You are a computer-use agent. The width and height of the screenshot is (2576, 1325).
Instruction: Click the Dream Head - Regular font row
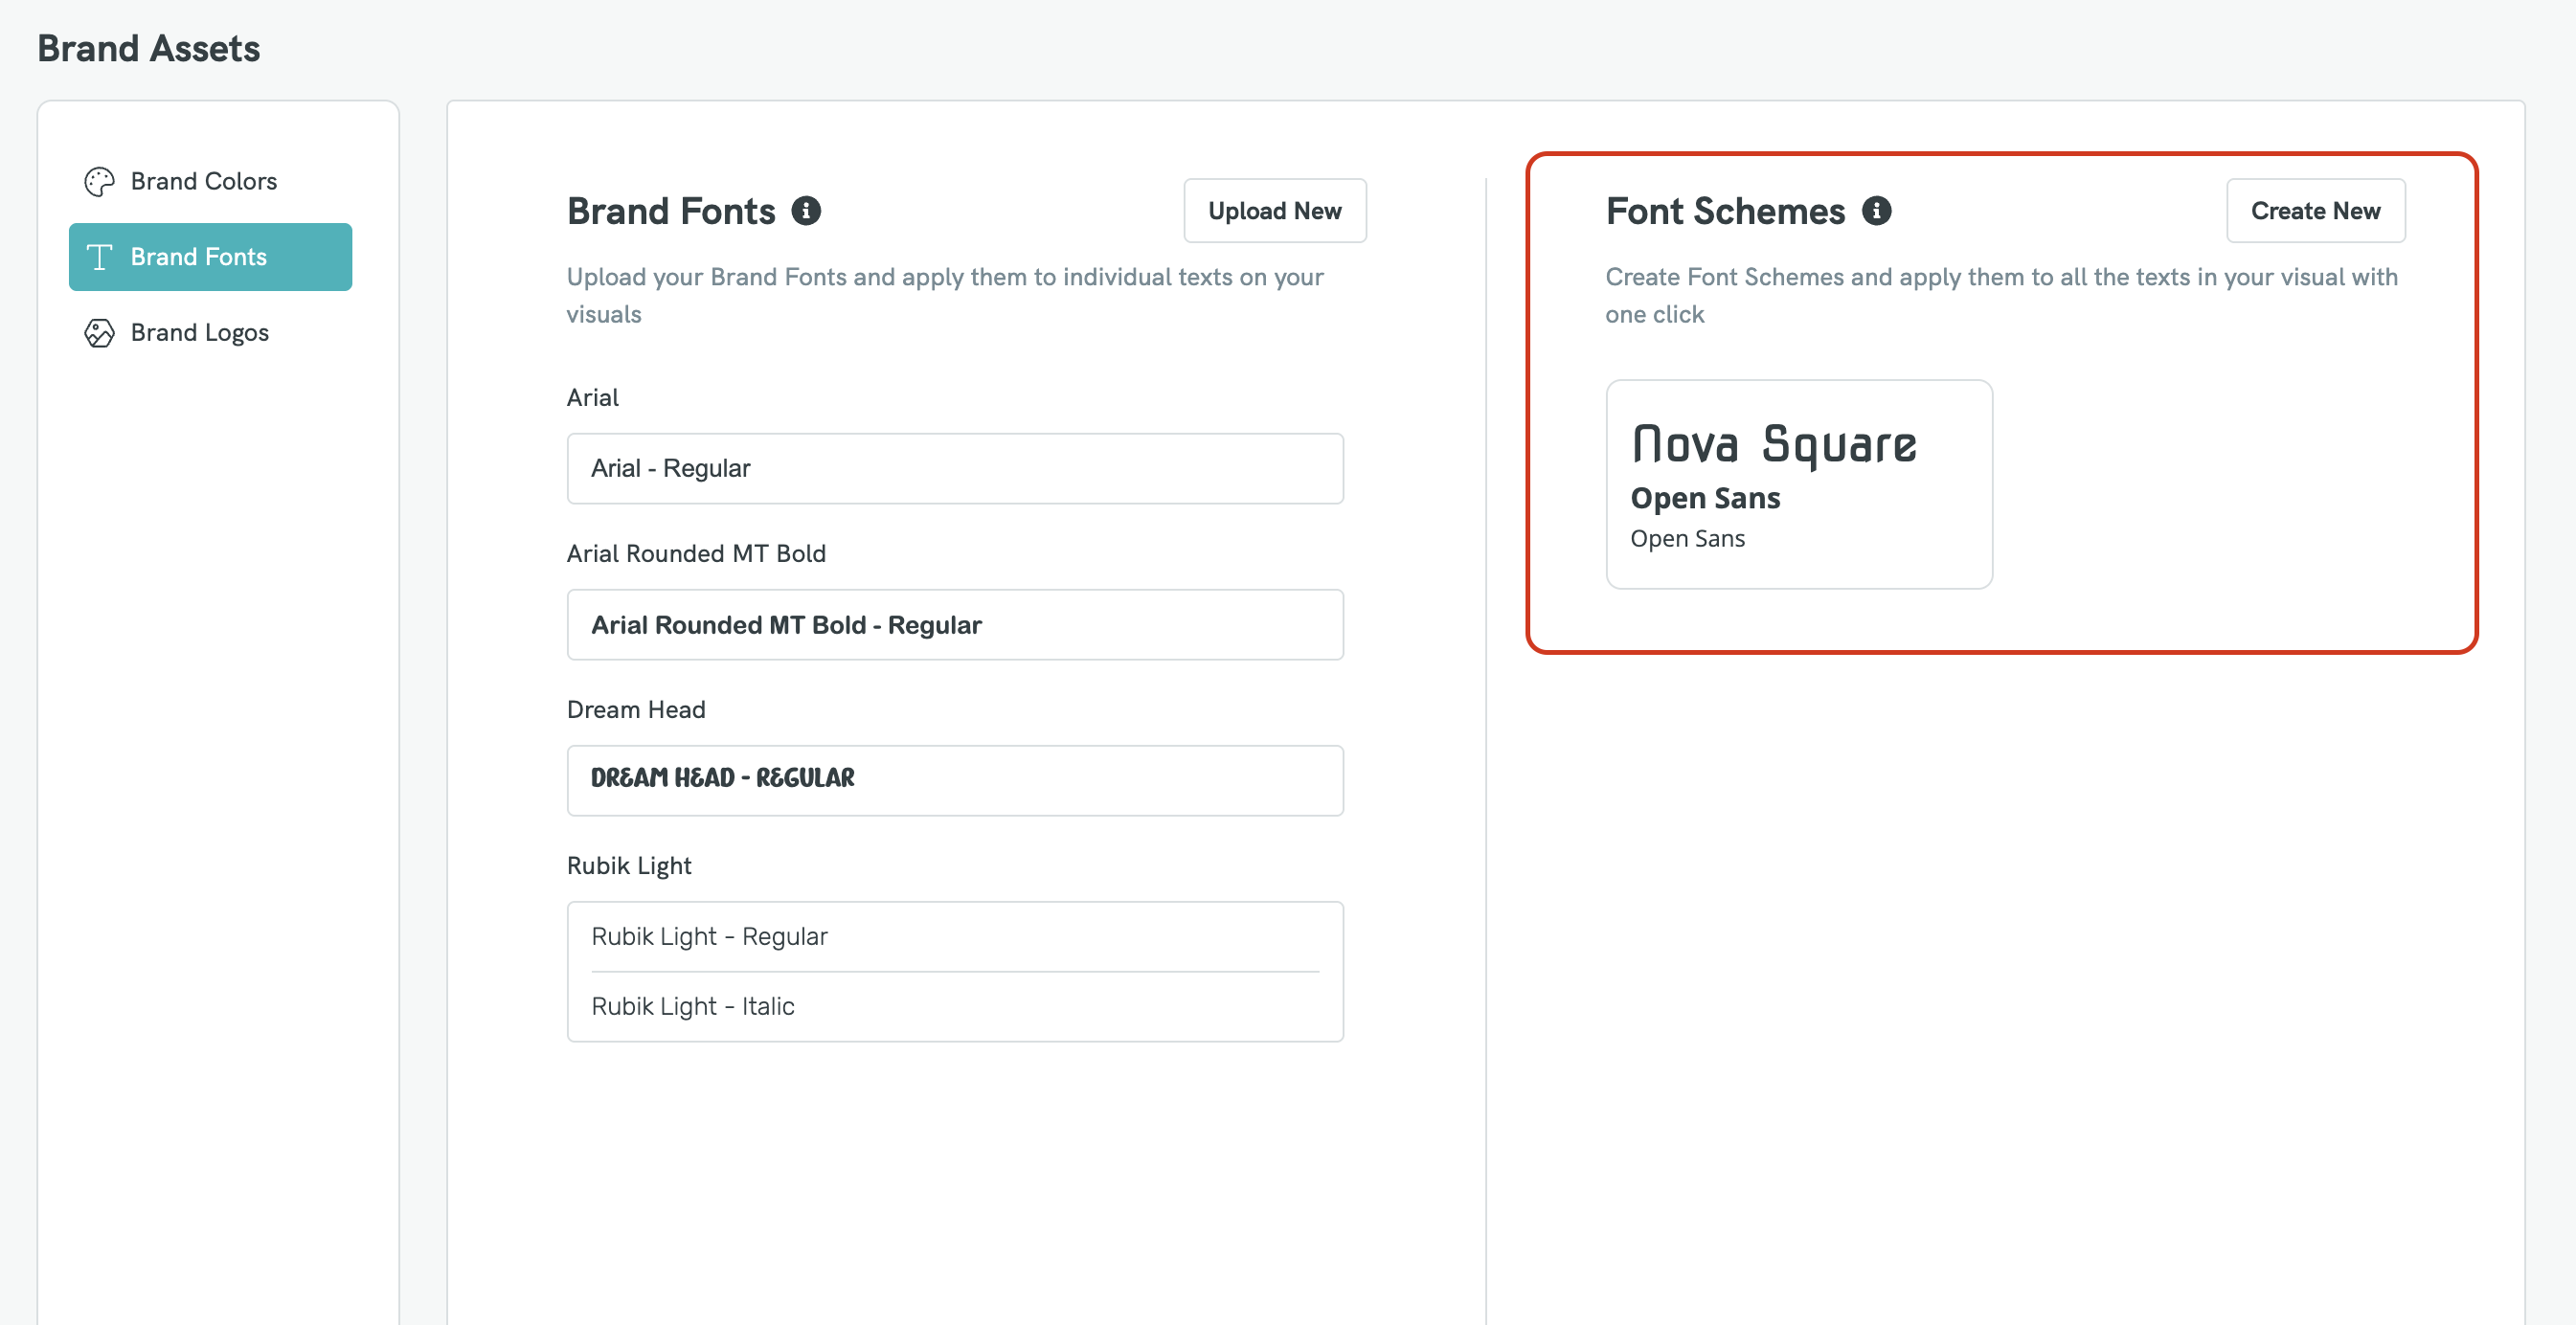[955, 780]
